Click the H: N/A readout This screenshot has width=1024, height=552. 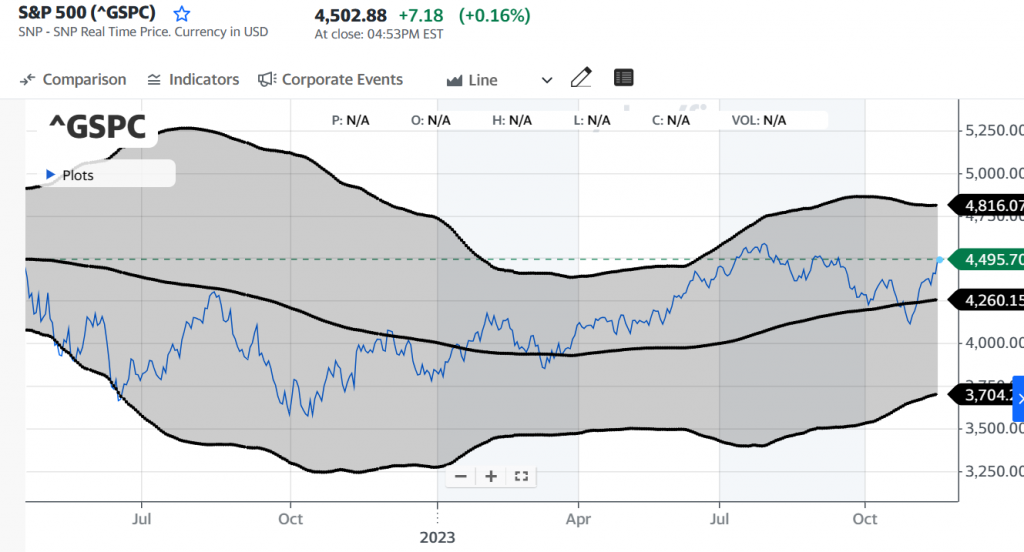pos(512,120)
